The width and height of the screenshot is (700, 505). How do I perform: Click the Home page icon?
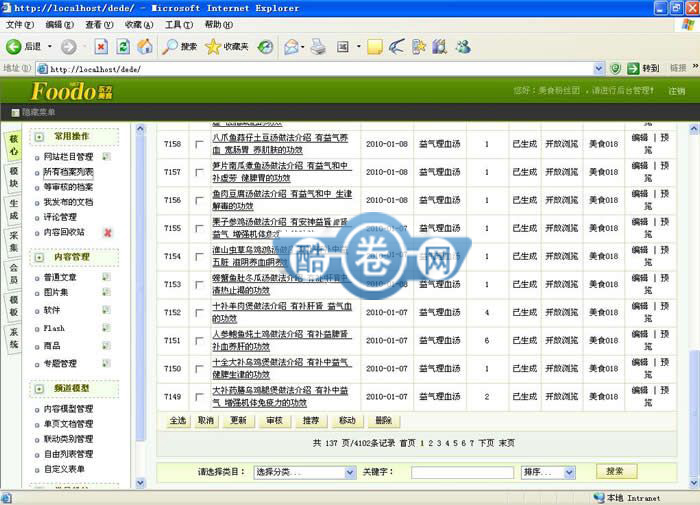(x=145, y=46)
